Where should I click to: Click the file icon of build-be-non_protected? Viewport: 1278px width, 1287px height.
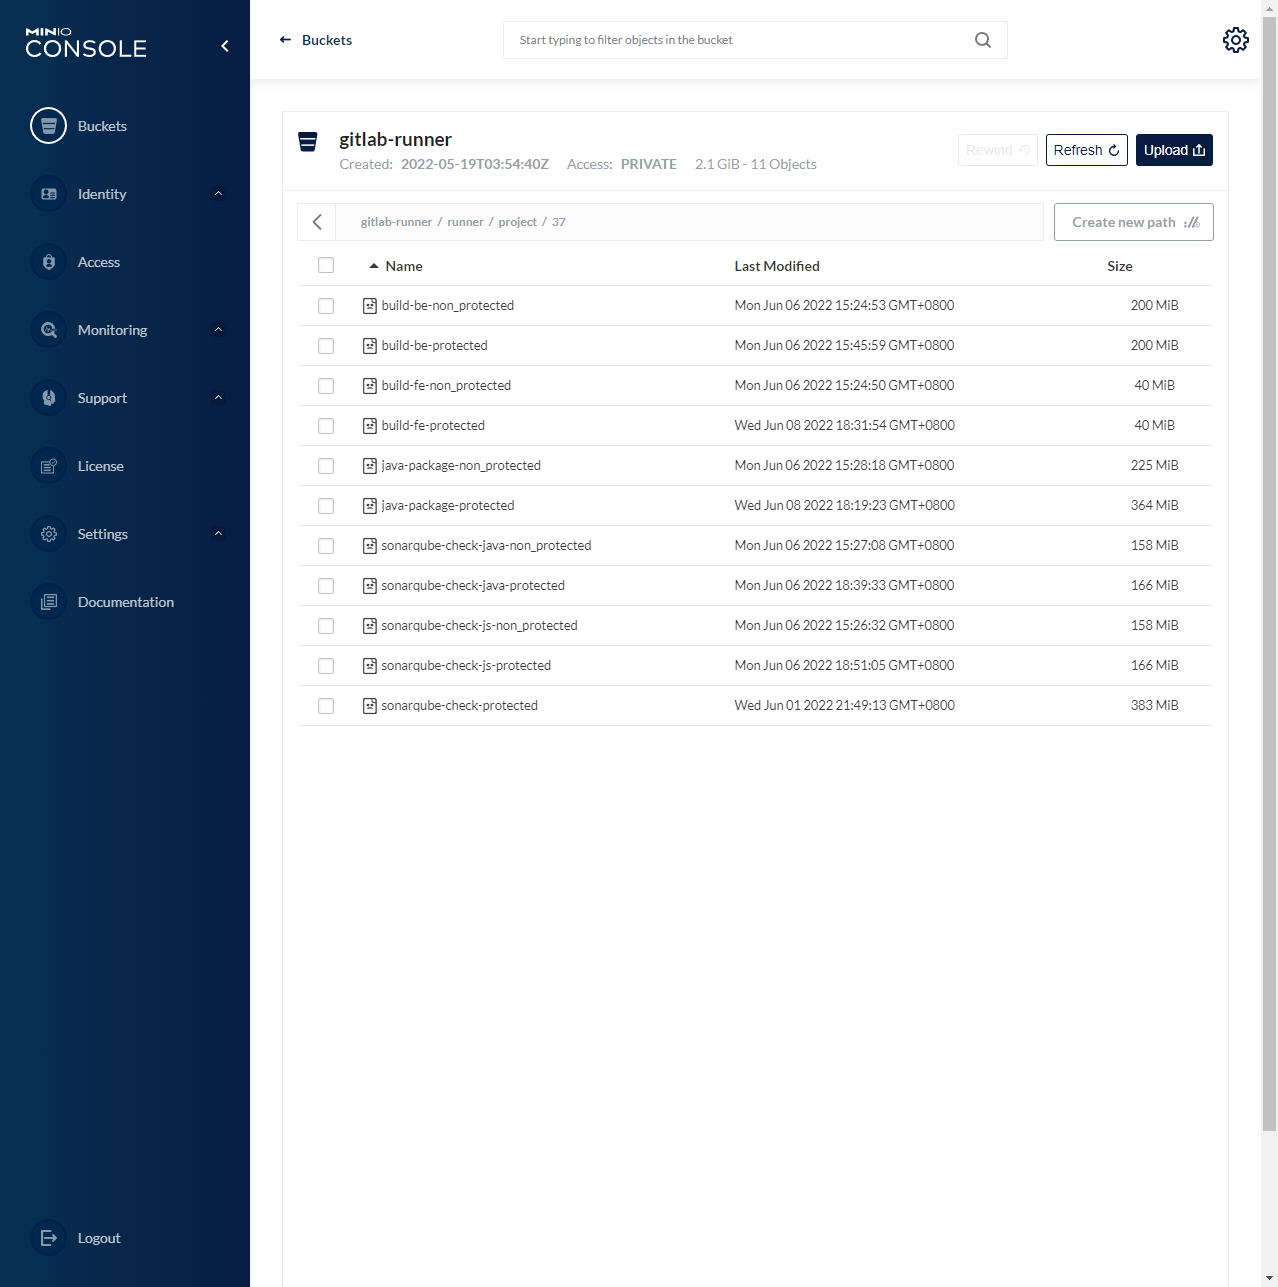[370, 306]
